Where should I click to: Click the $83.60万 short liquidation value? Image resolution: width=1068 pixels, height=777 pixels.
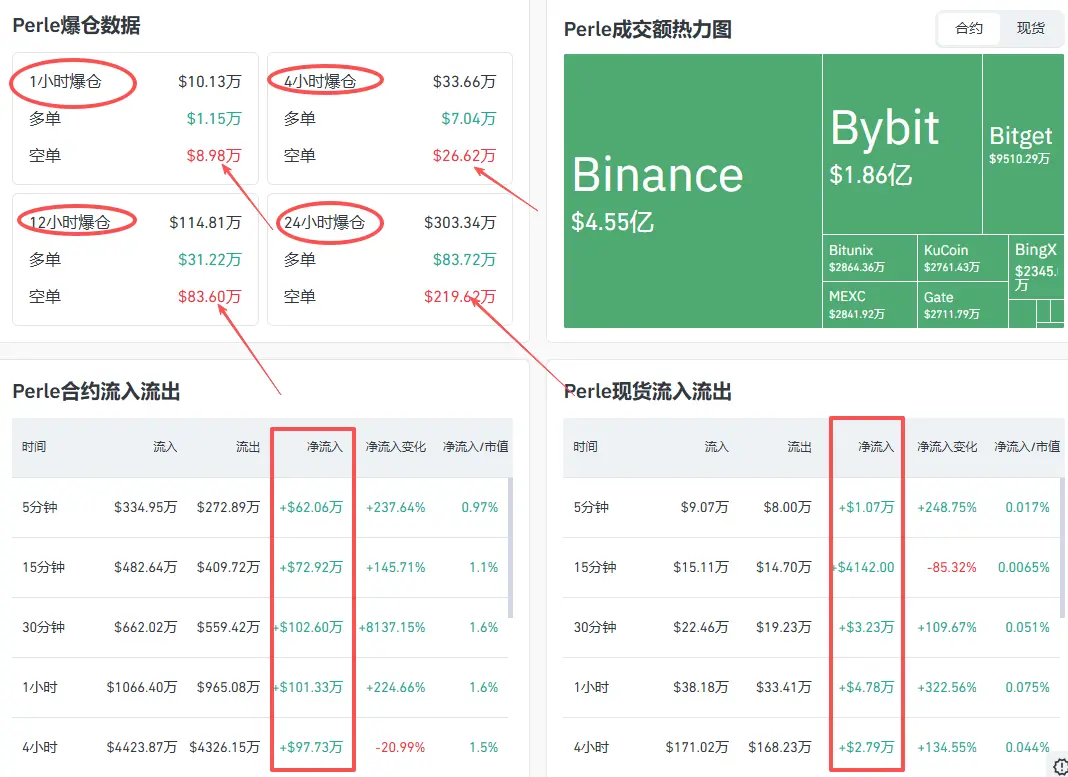coord(210,297)
